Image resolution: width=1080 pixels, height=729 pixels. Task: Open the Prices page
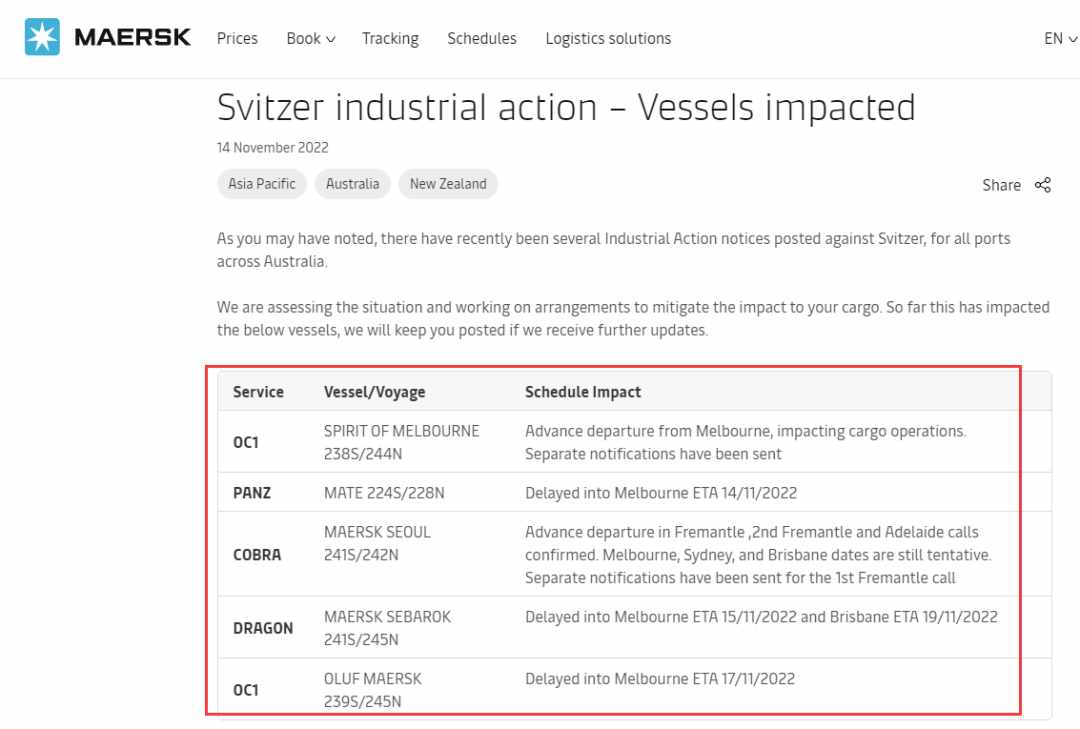[x=237, y=39]
